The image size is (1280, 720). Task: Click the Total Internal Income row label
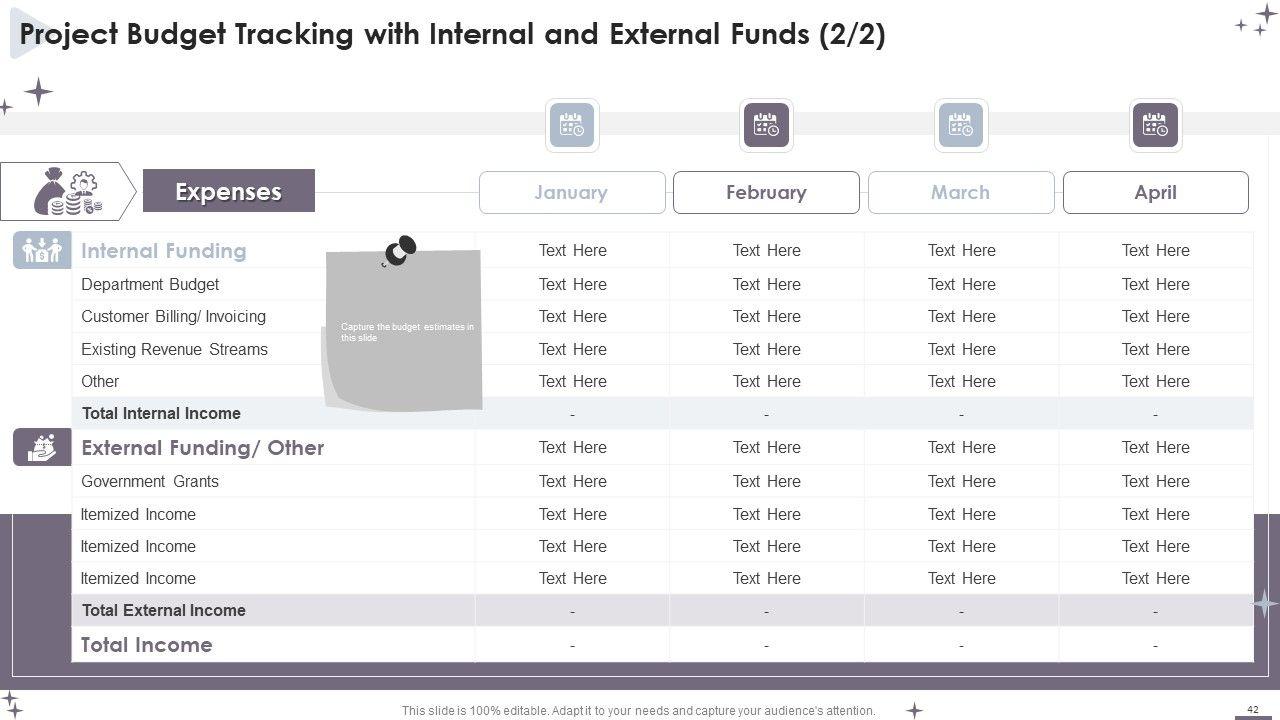(x=161, y=413)
